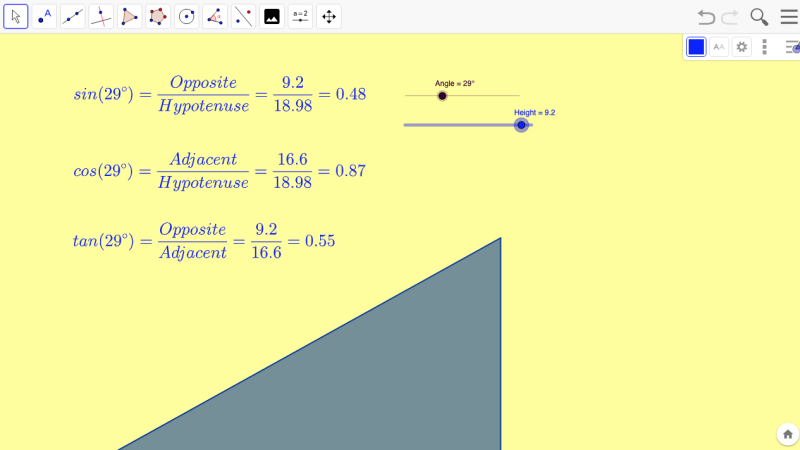Select the Angle tool

click(215, 17)
